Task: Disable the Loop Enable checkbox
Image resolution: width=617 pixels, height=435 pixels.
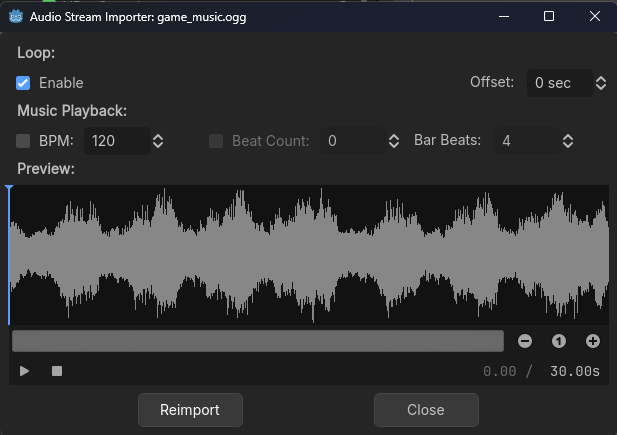Action: tap(23, 83)
